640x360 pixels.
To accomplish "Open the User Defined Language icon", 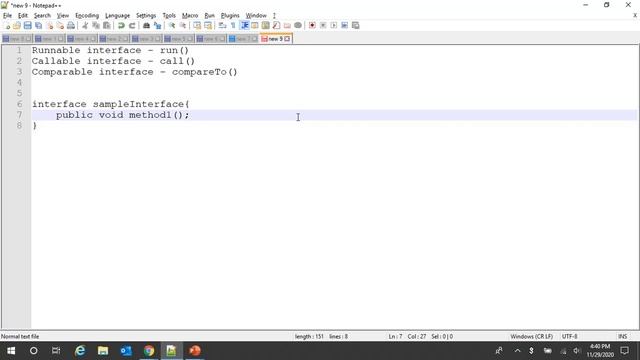I will click(x=255, y=25).
